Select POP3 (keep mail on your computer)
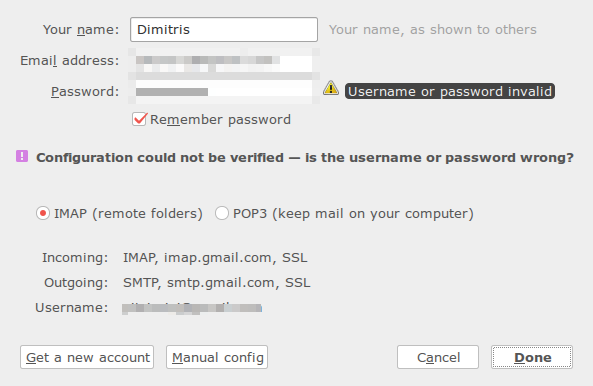593x386 pixels. point(222,213)
